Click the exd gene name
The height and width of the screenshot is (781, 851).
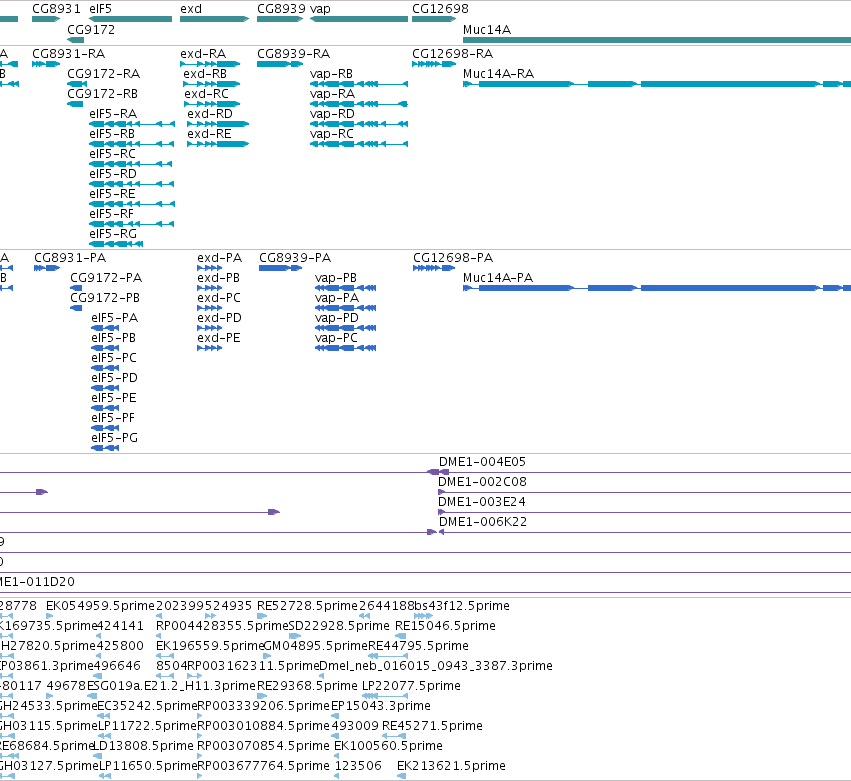coord(191,9)
